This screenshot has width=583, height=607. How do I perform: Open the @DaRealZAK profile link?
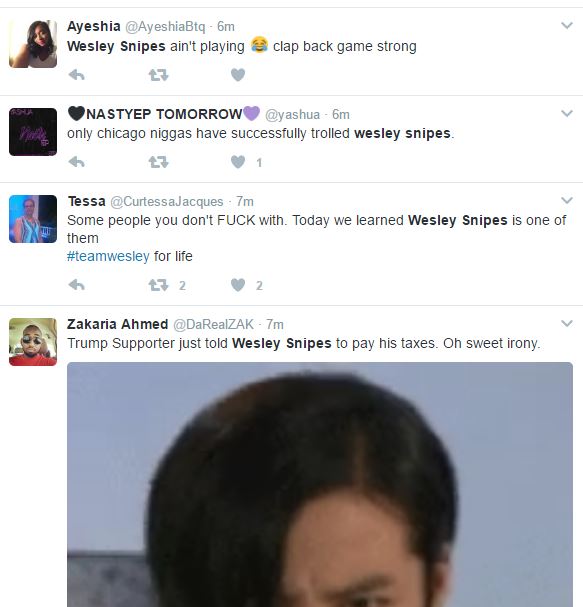[213, 324]
